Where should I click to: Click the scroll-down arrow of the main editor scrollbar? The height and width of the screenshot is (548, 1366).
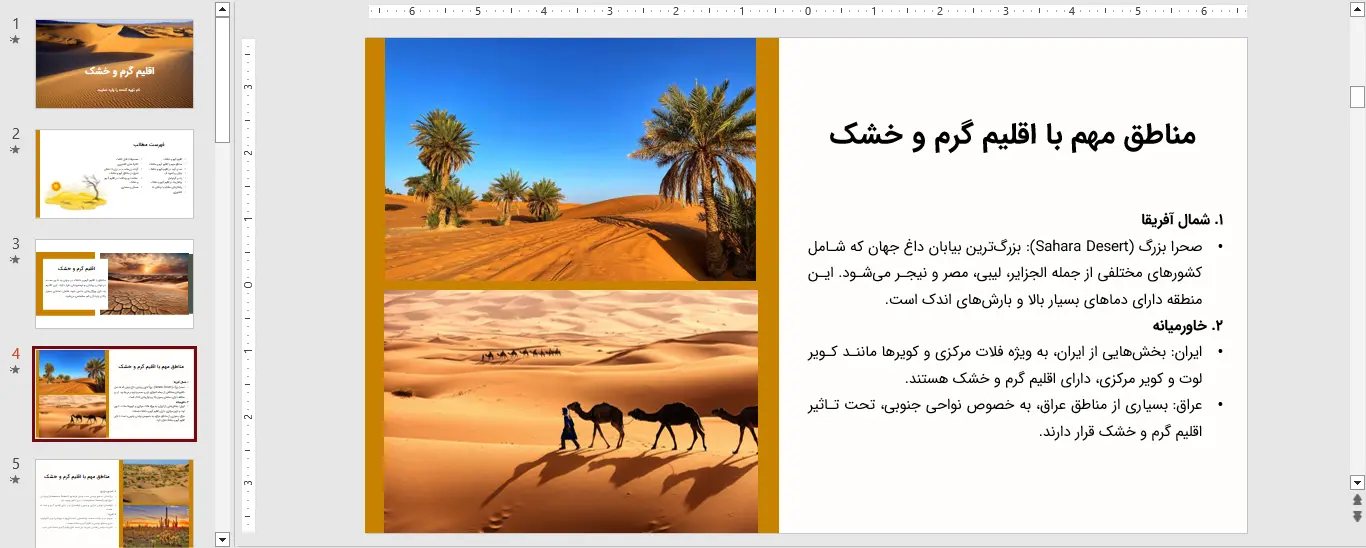[1357, 482]
